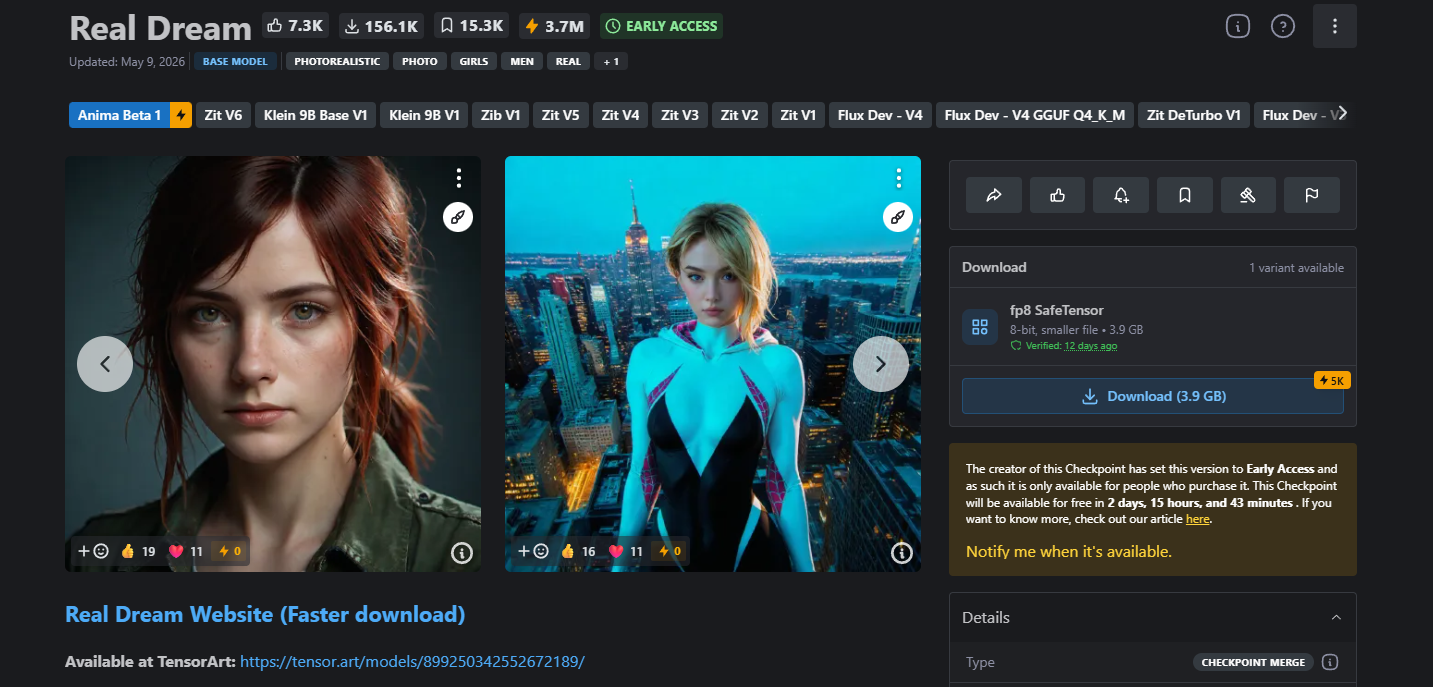The height and width of the screenshot is (687, 1433).
Task: Click the 15.3K bookmarks badge
Action: pos(471,26)
